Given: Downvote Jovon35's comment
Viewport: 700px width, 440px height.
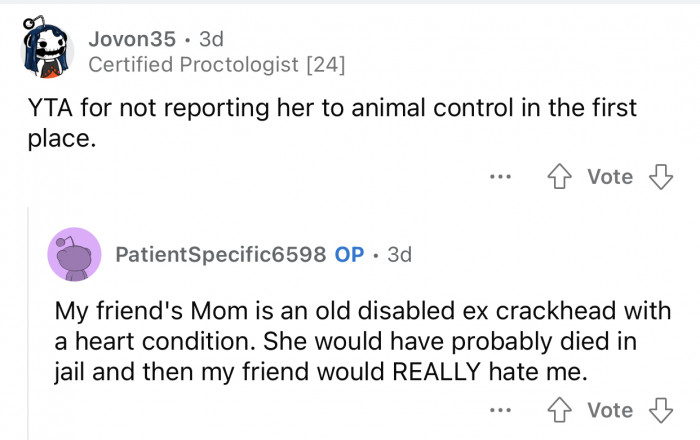Looking at the screenshot, I should 659,177.
